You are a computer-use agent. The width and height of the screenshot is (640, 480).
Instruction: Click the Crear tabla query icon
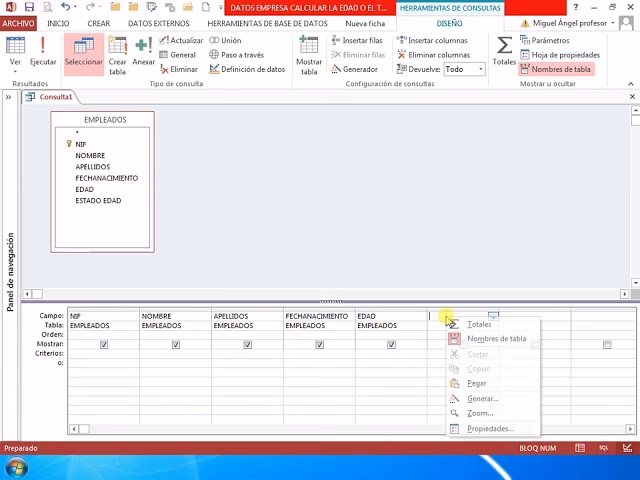[117, 56]
